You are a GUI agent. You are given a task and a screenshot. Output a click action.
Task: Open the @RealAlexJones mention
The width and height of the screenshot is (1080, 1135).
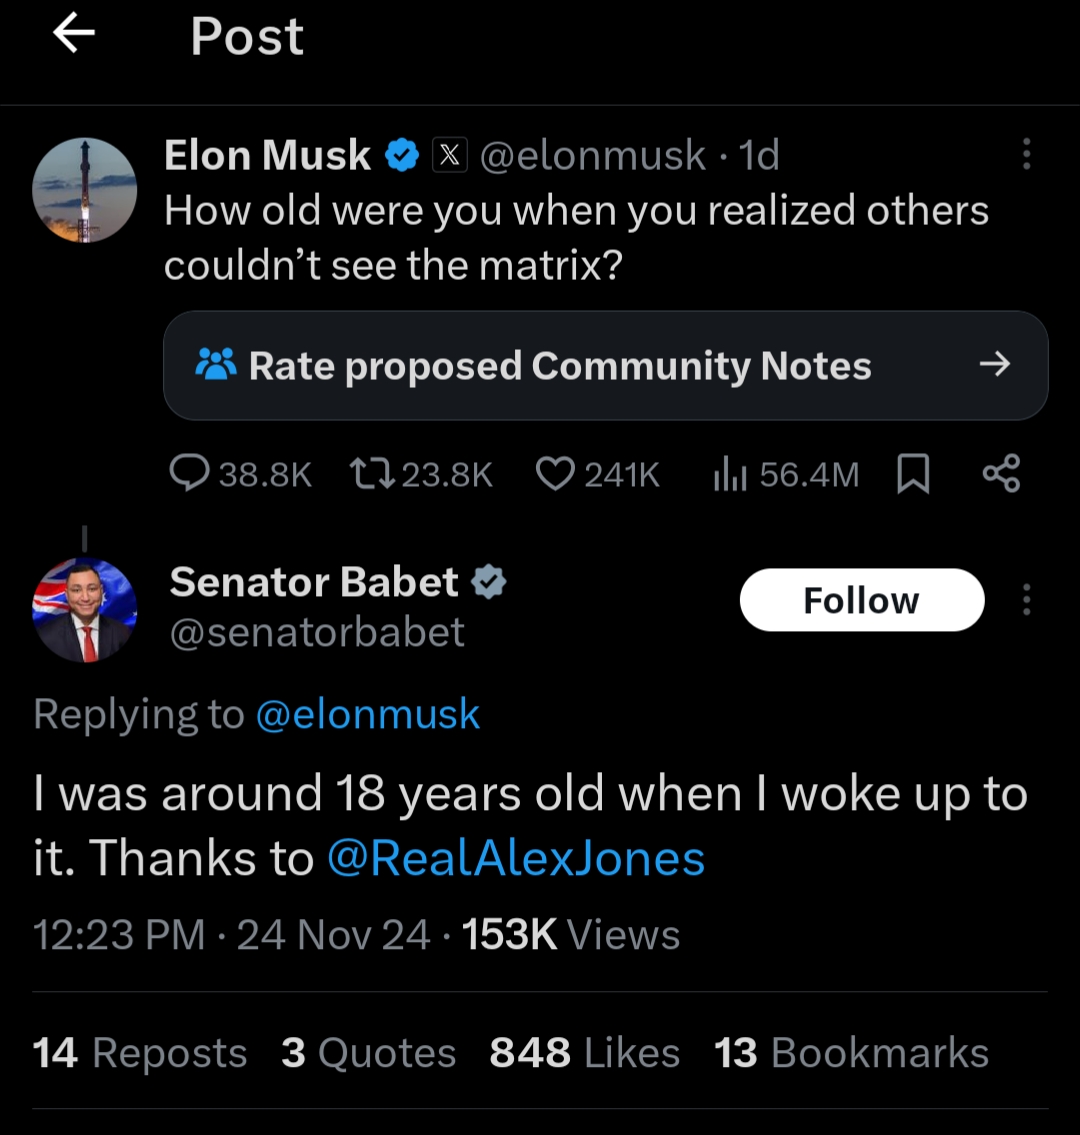click(516, 859)
